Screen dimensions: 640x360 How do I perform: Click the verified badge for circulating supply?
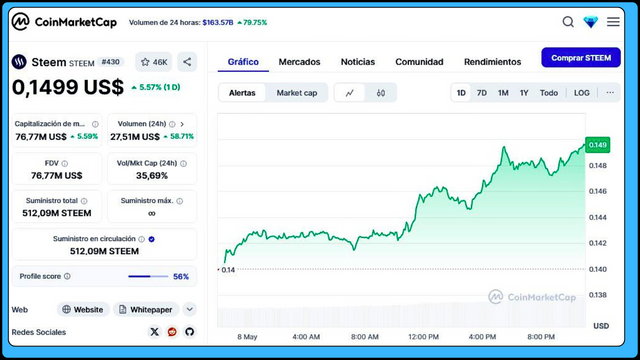(151, 239)
